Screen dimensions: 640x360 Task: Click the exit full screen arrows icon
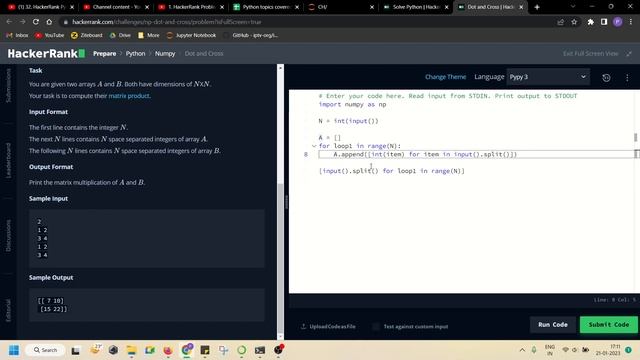[629, 53]
